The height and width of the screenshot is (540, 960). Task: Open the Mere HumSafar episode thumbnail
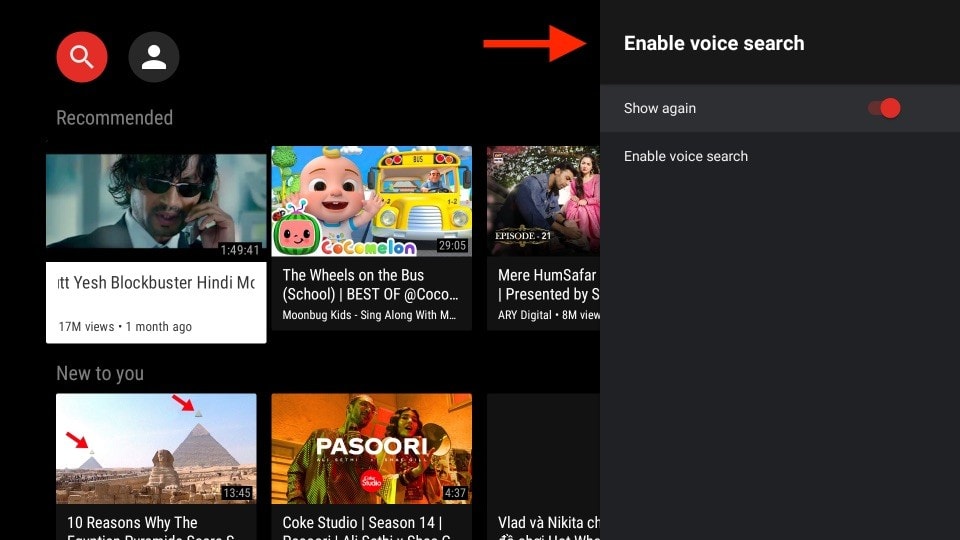coord(543,201)
